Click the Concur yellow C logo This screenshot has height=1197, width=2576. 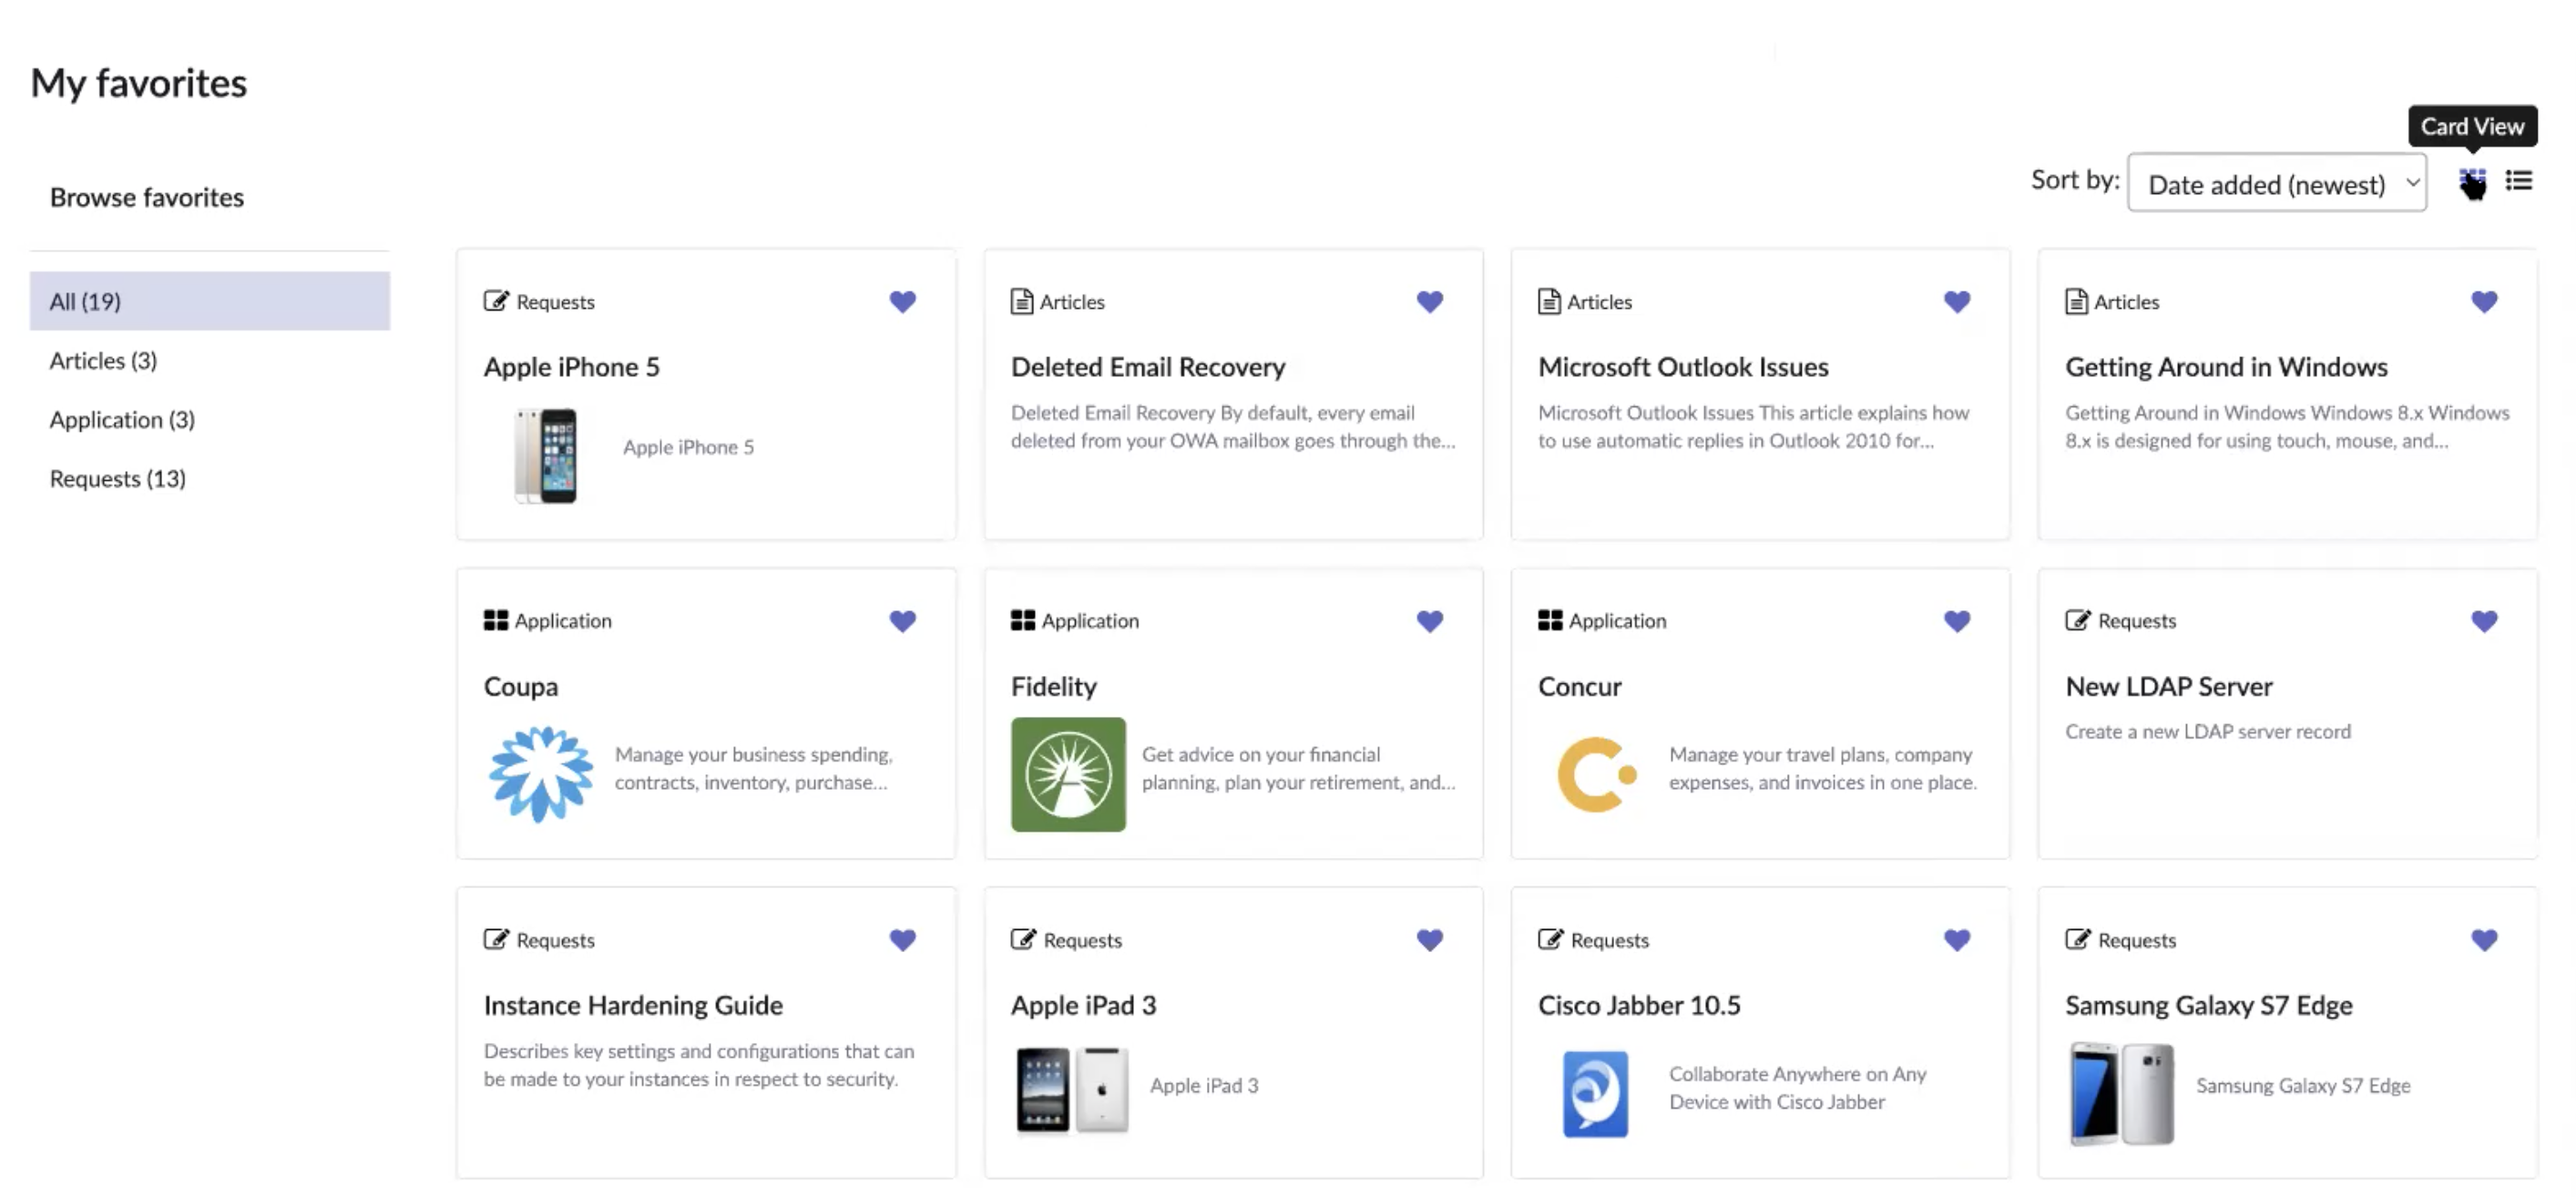1596,775
